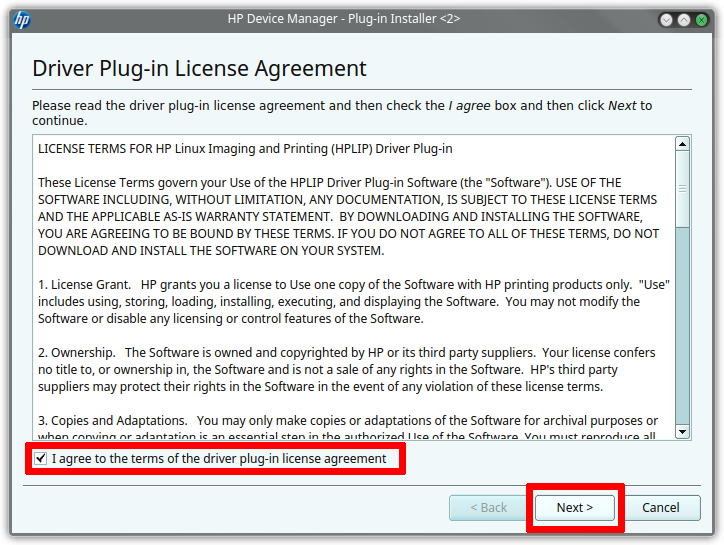Click the license text scroll down arrow

(682, 432)
